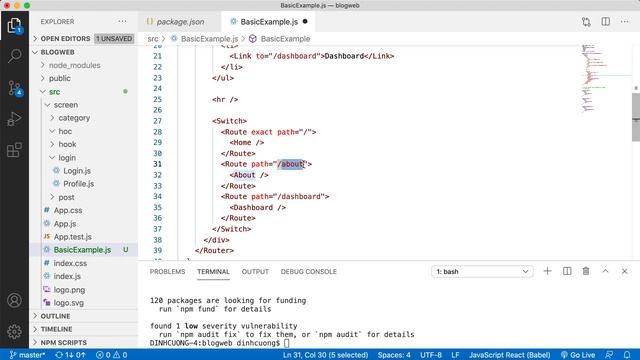Open logo.svg file

click(69, 303)
